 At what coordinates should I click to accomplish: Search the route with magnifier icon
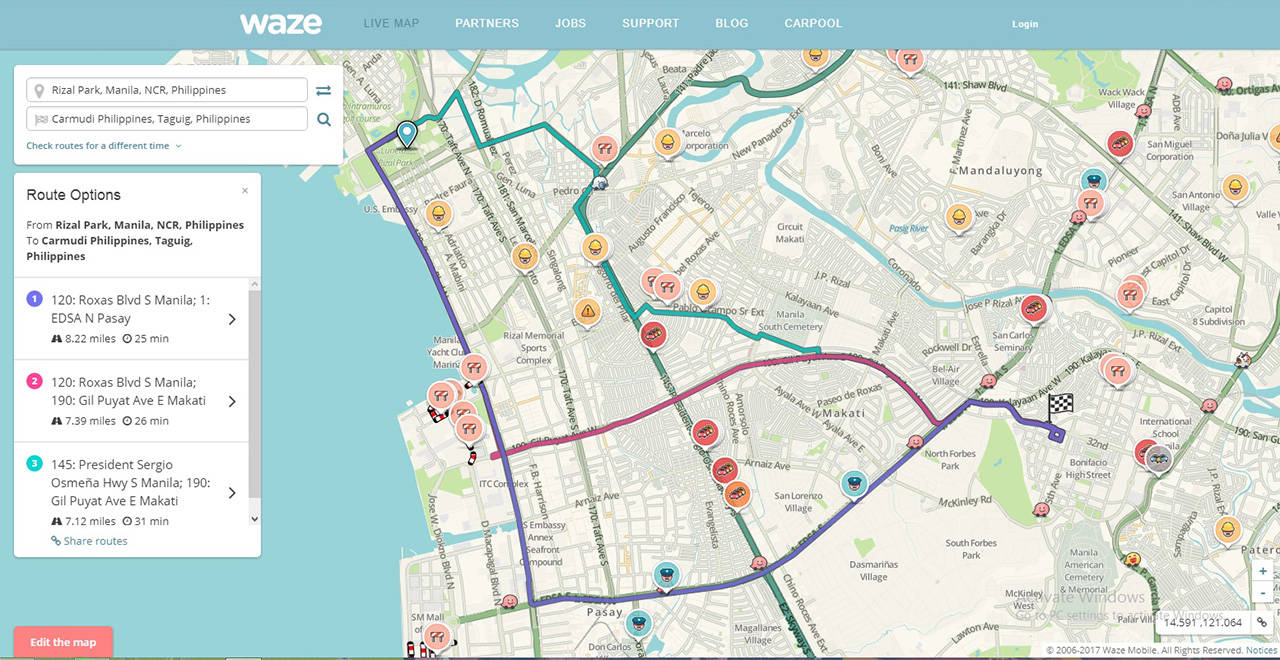[323, 119]
